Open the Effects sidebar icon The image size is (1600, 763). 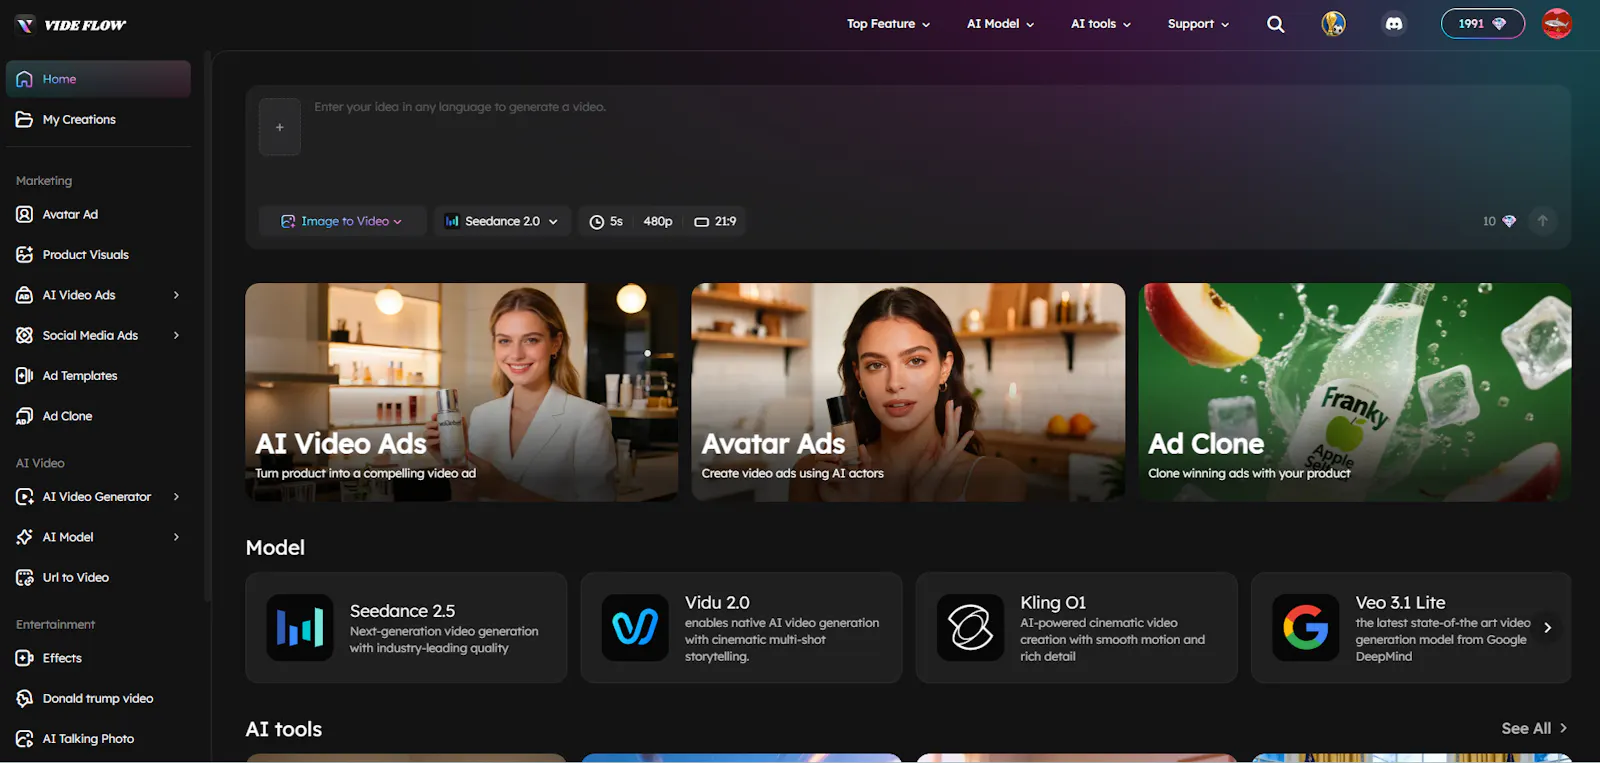[25, 658]
